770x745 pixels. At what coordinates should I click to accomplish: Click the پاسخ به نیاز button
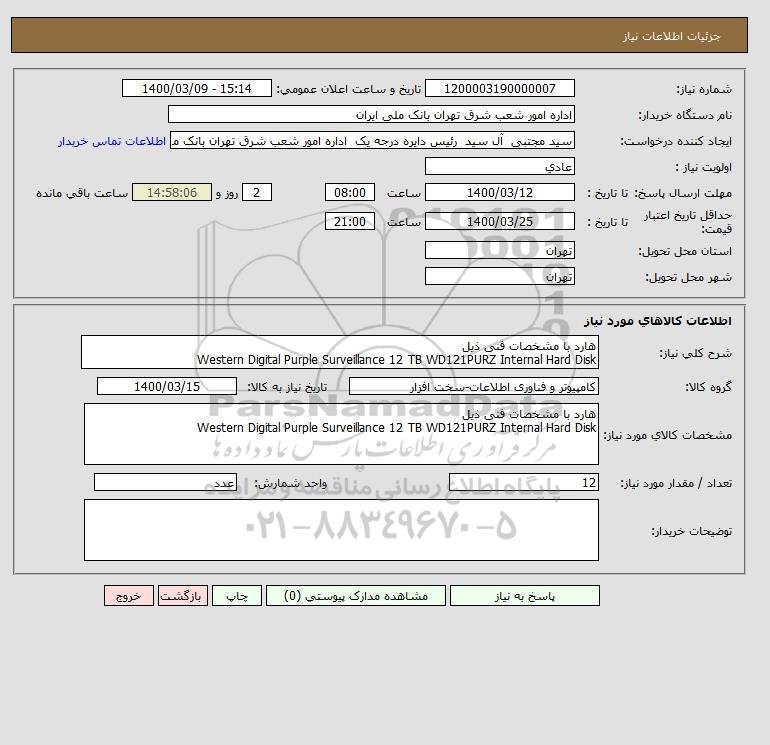[524, 596]
